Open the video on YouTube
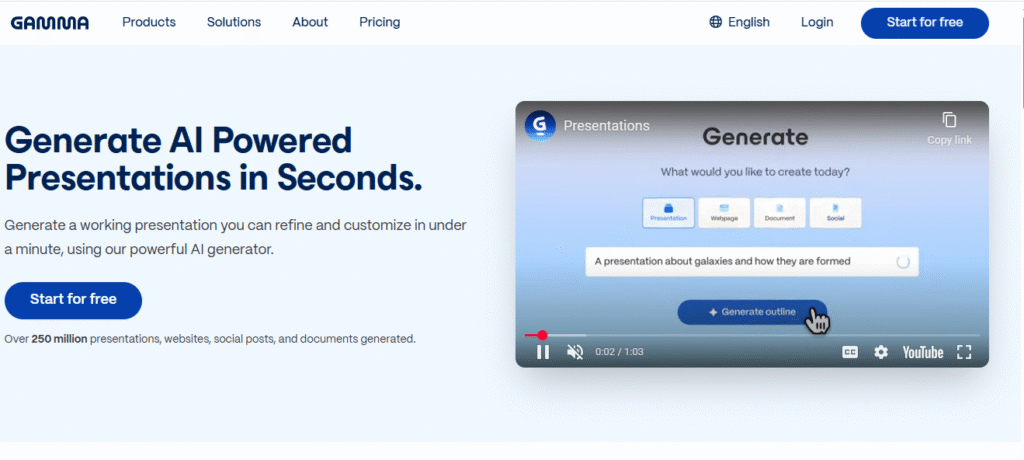Image resolution: width=1024 pixels, height=460 pixels. (923, 352)
